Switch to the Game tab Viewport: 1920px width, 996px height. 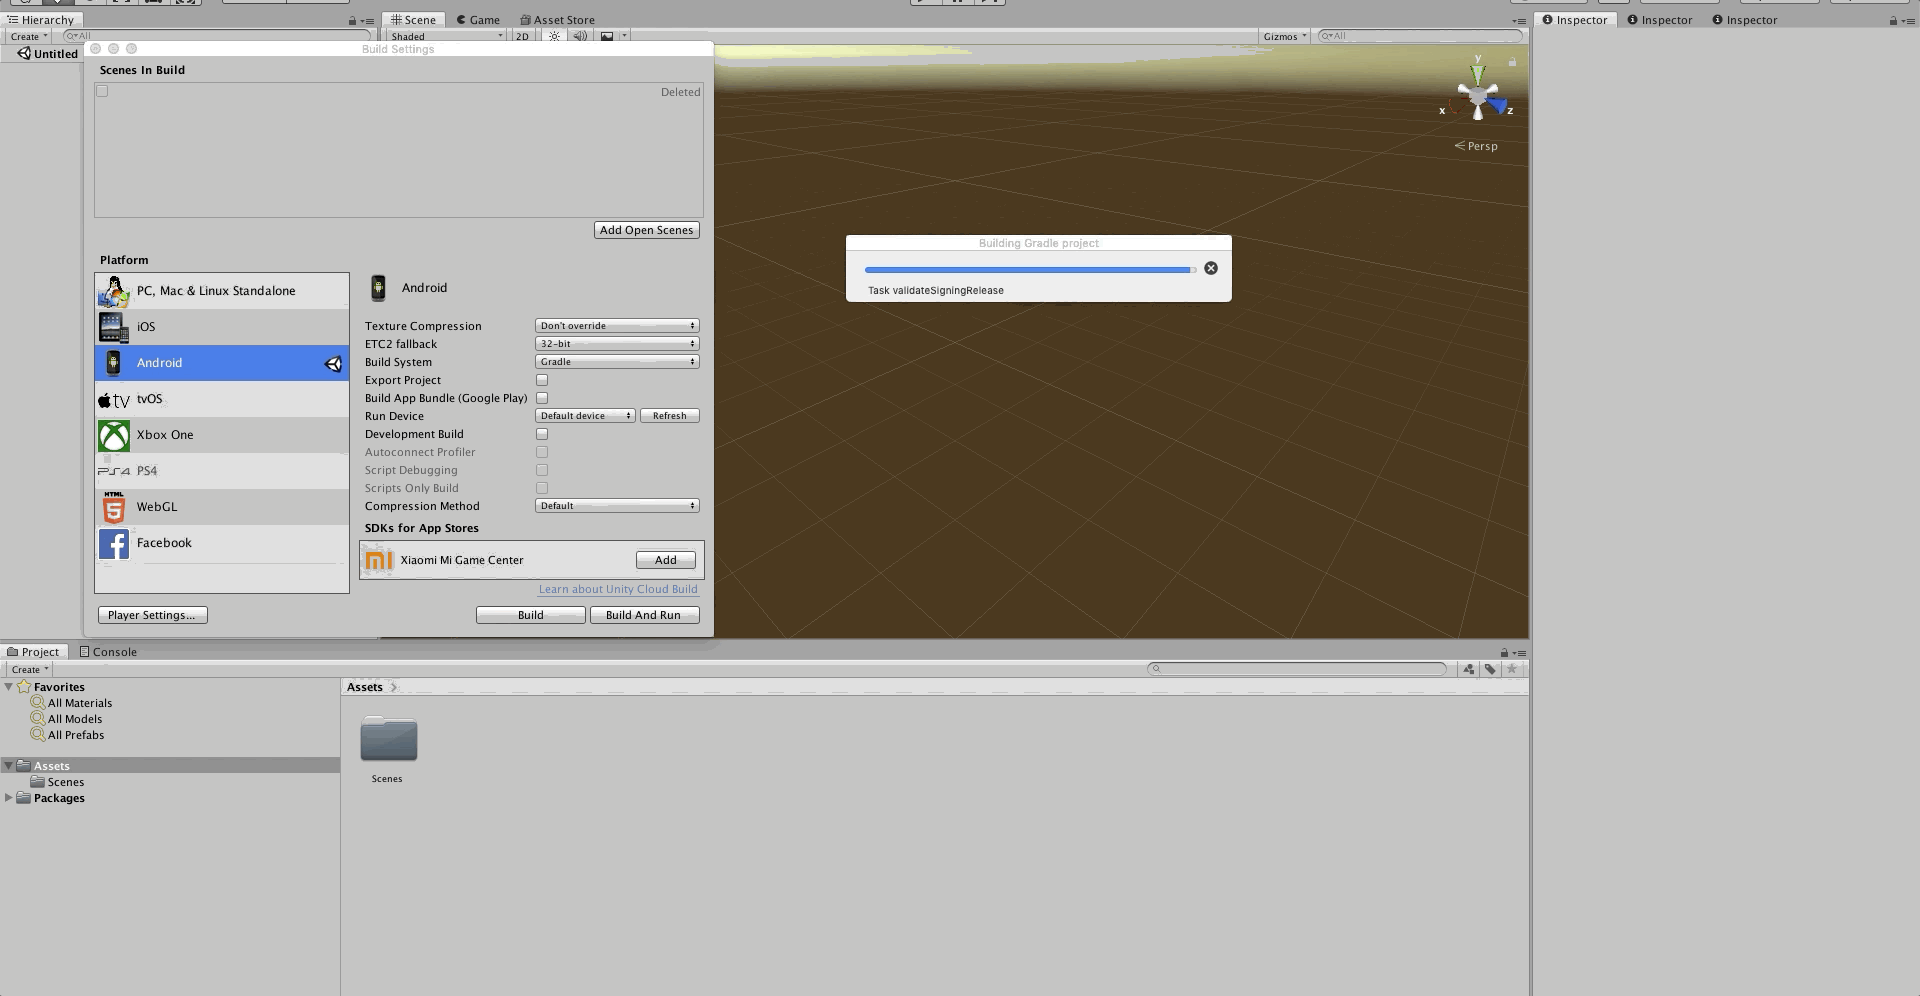477,20
